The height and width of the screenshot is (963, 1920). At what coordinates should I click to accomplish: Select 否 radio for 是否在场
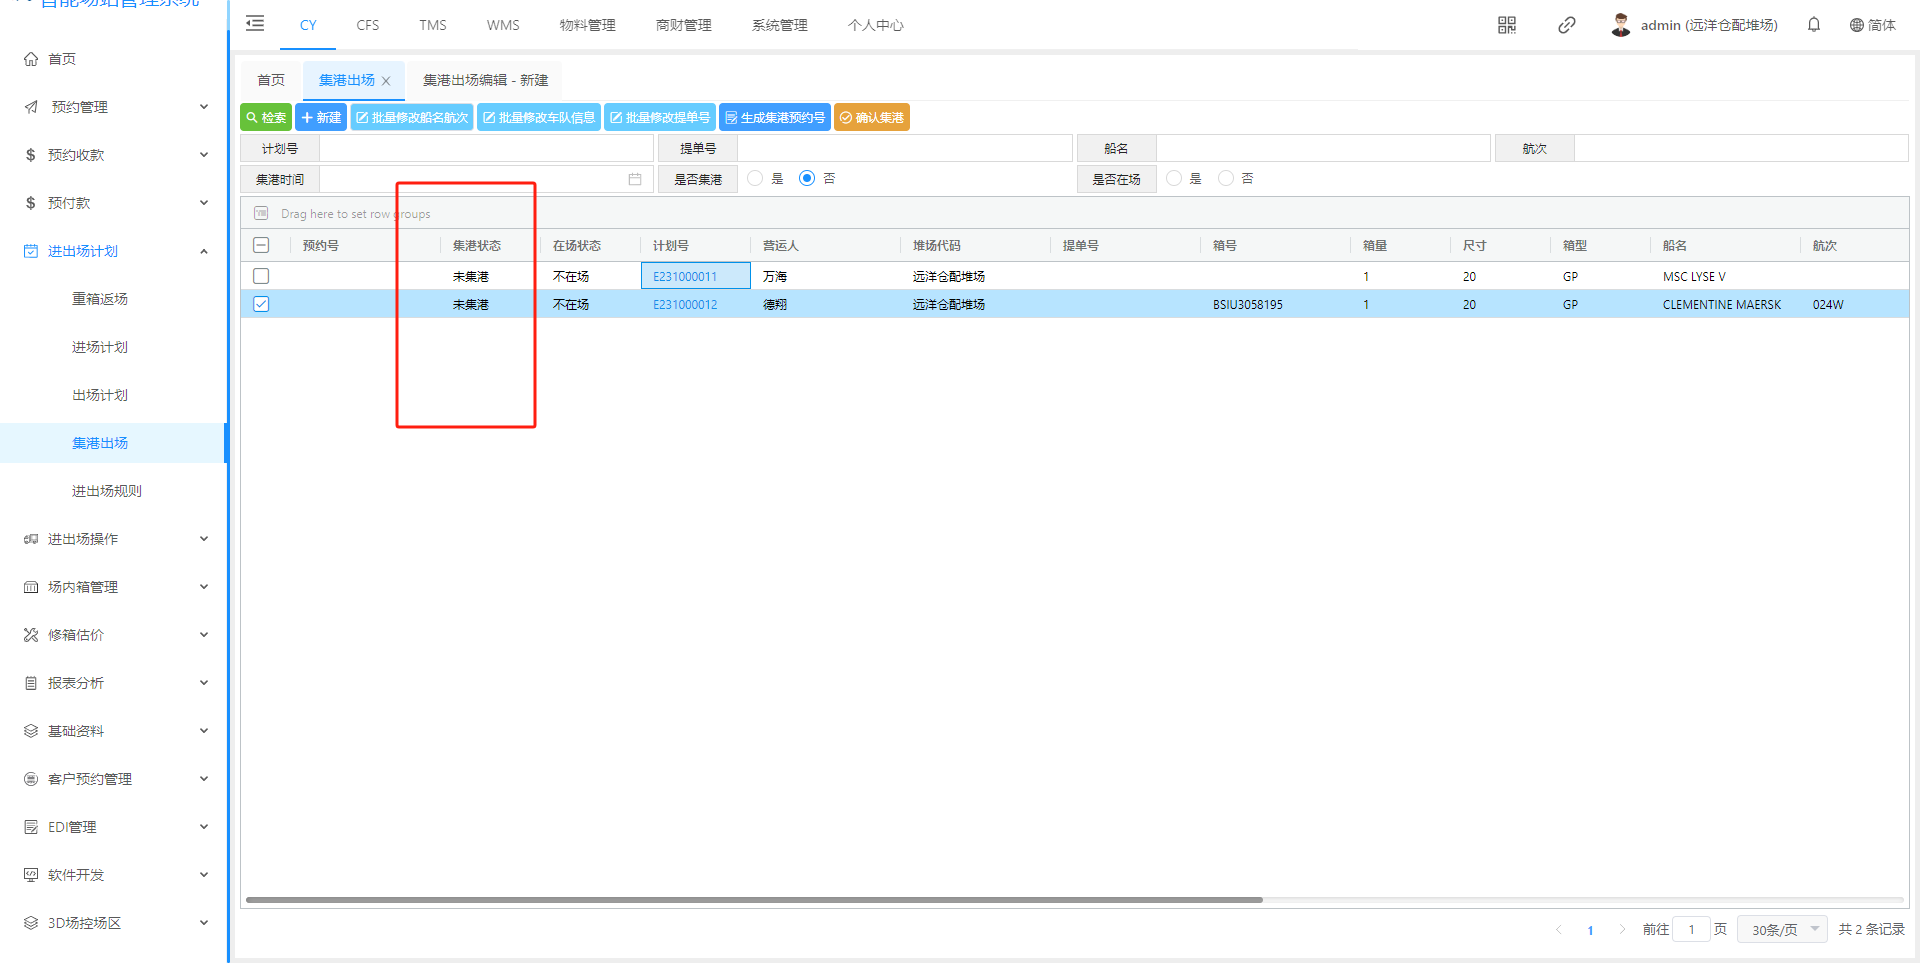[x=1225, y=178]
